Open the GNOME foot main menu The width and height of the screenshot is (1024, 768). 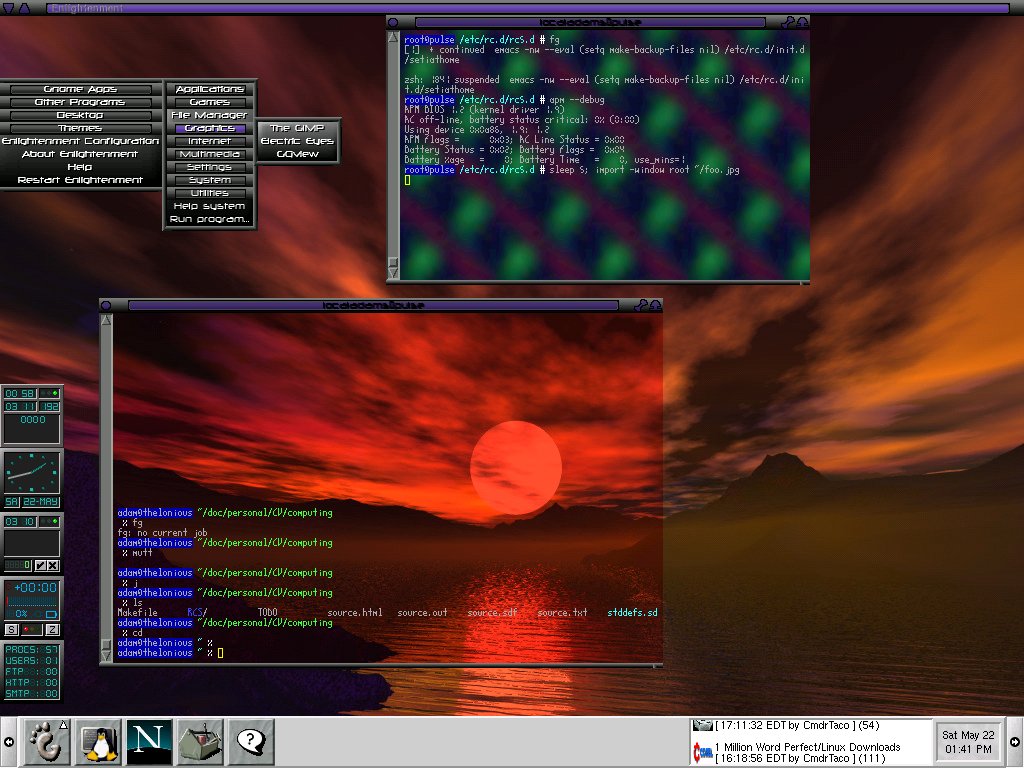tap(46, 742)
